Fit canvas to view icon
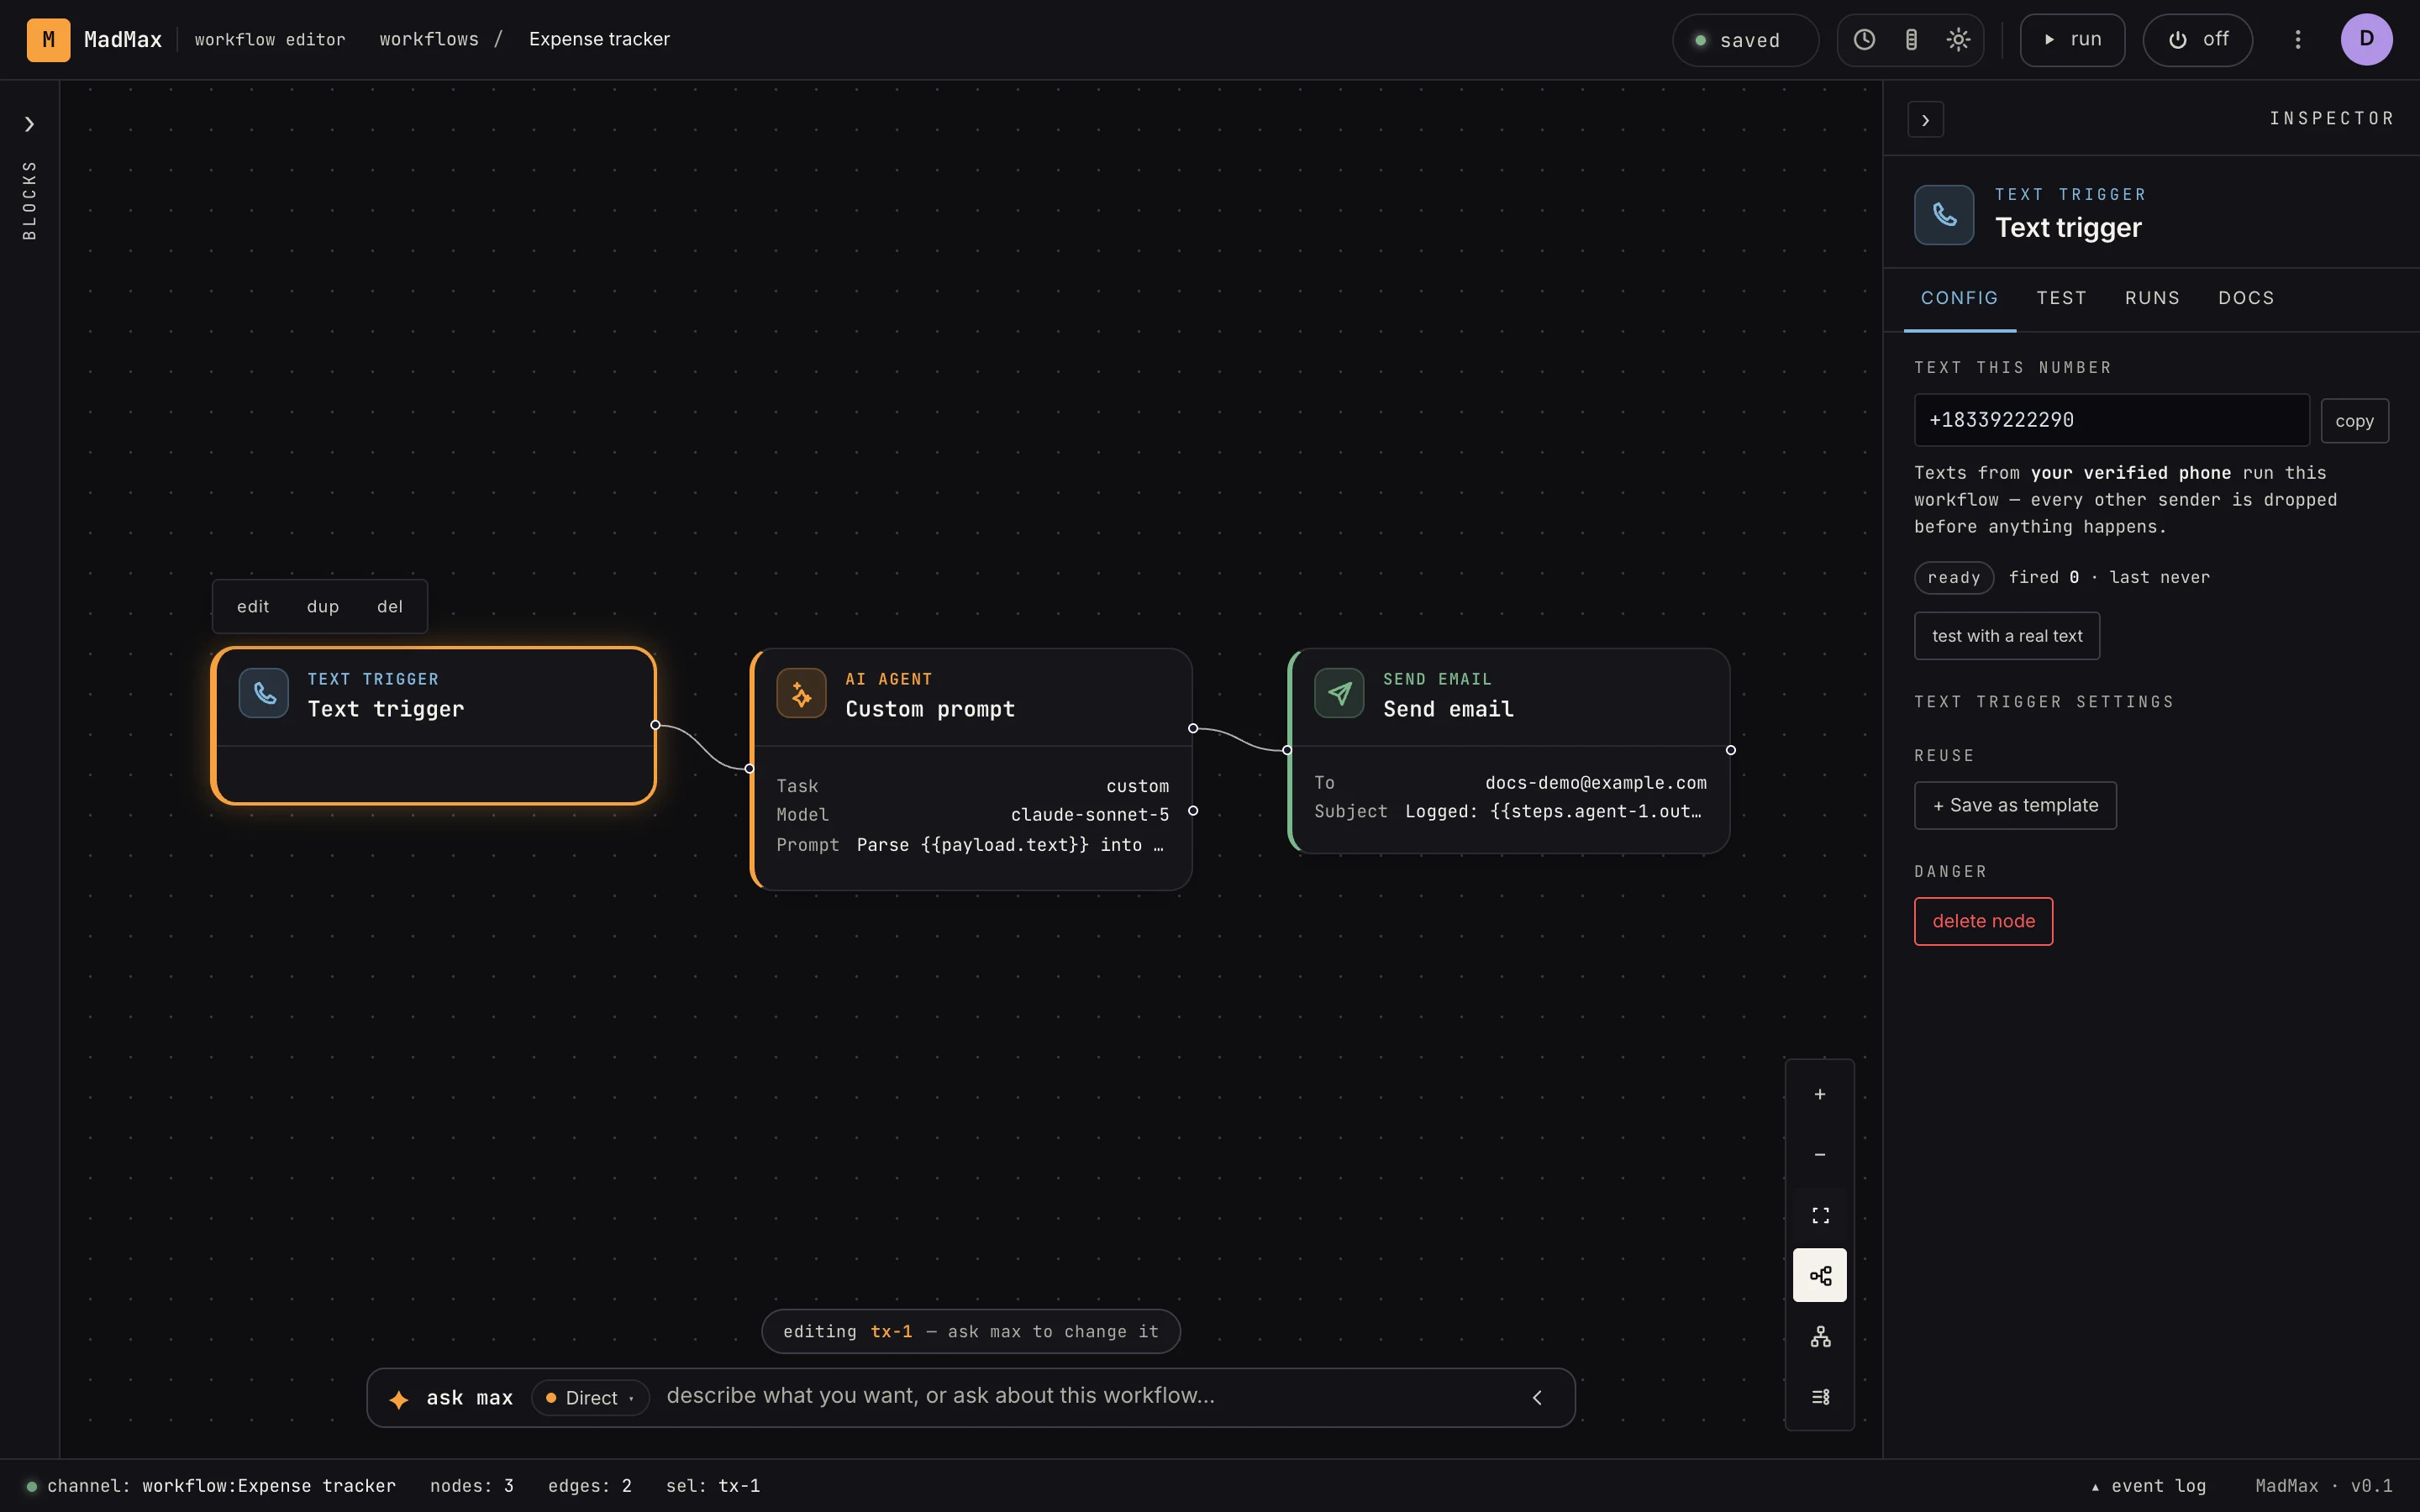The width and height of the screenshot is (2420, 1512). (1820, 1215)
